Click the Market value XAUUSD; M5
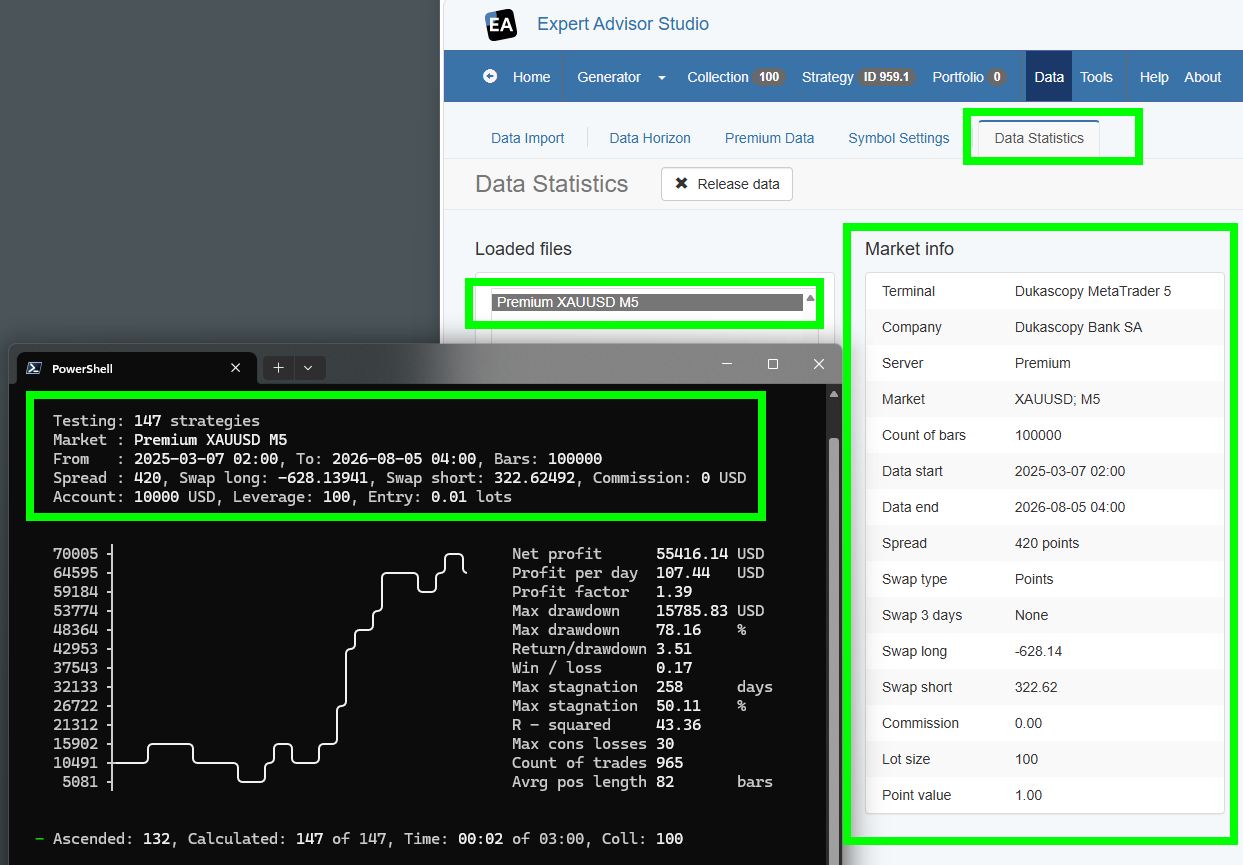This screenshot has width=1243, height=865. pos(1058,399)
